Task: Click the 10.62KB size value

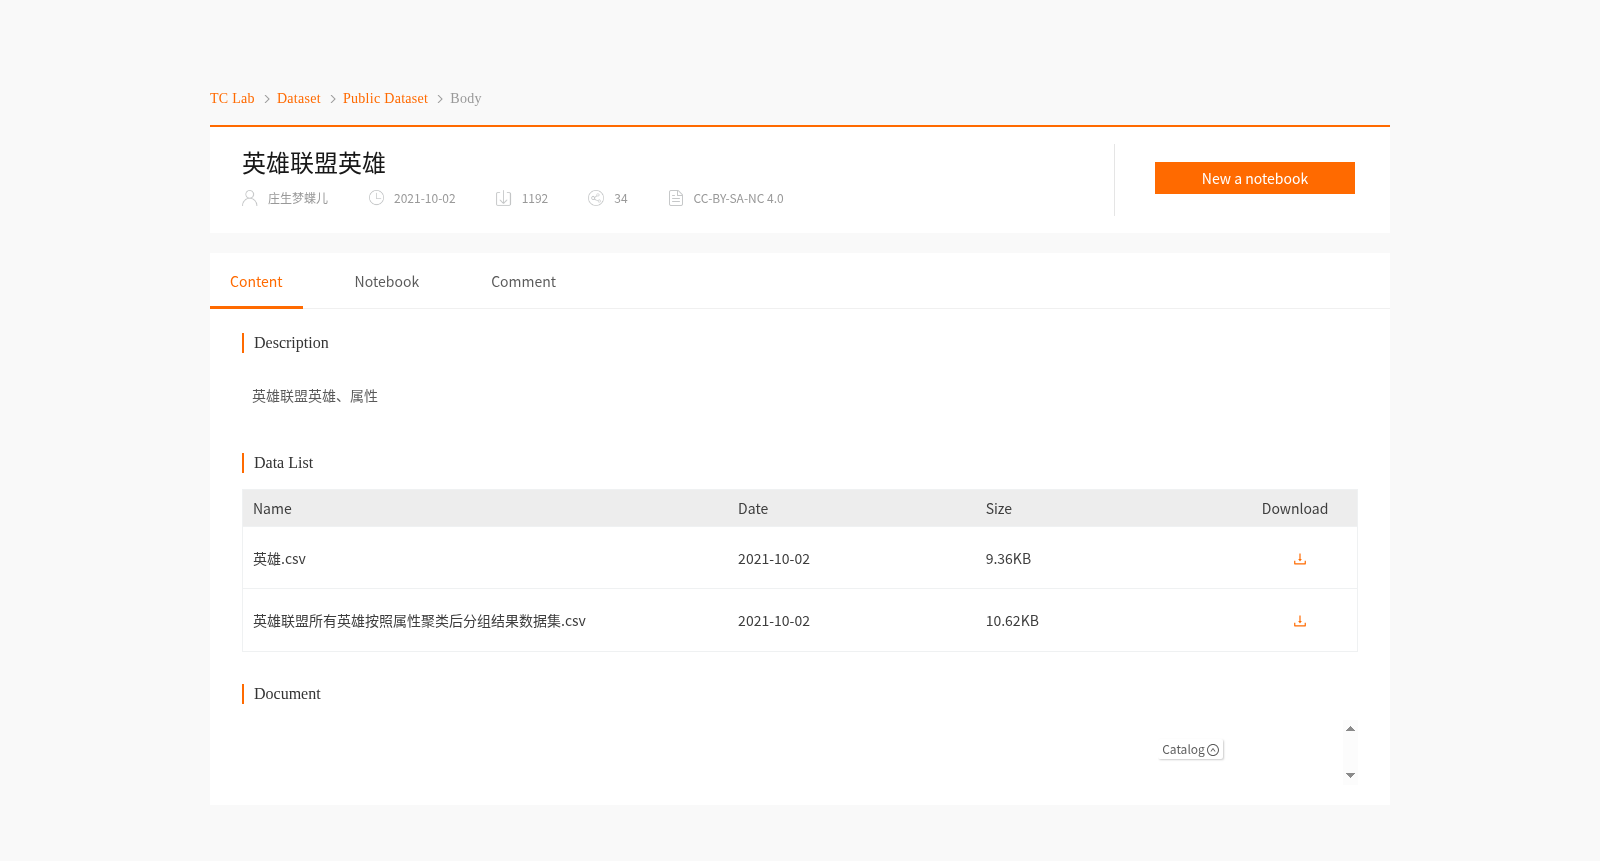Action: click(1012, 621)
